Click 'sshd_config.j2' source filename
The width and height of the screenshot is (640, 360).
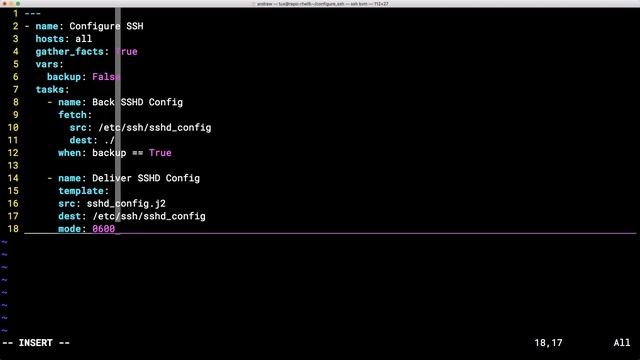click(x=126, y=203)
